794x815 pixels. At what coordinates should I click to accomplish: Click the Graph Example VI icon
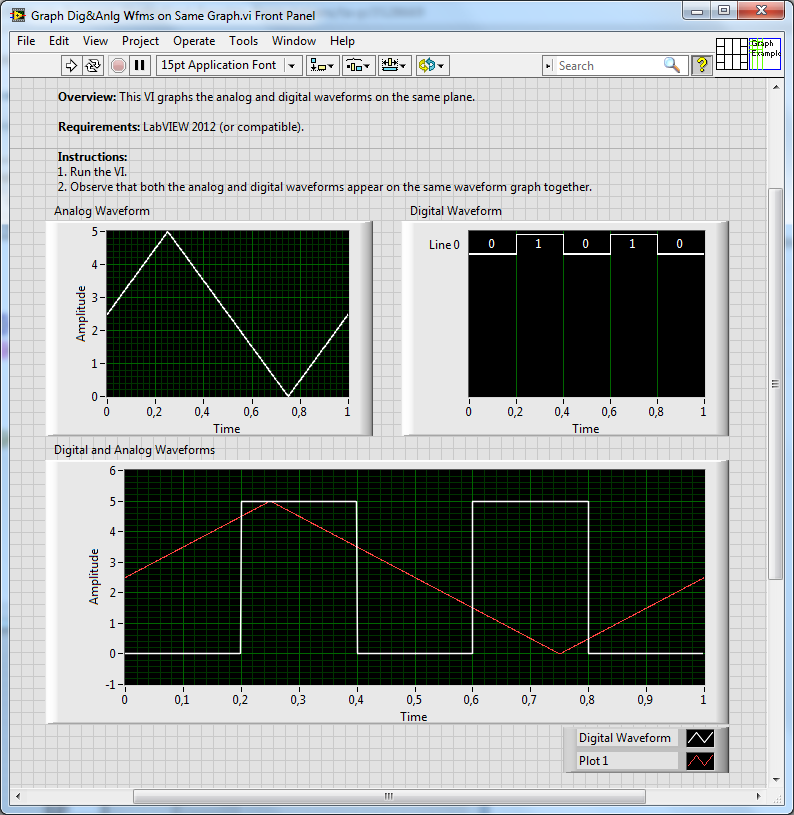tap(765, 54)
